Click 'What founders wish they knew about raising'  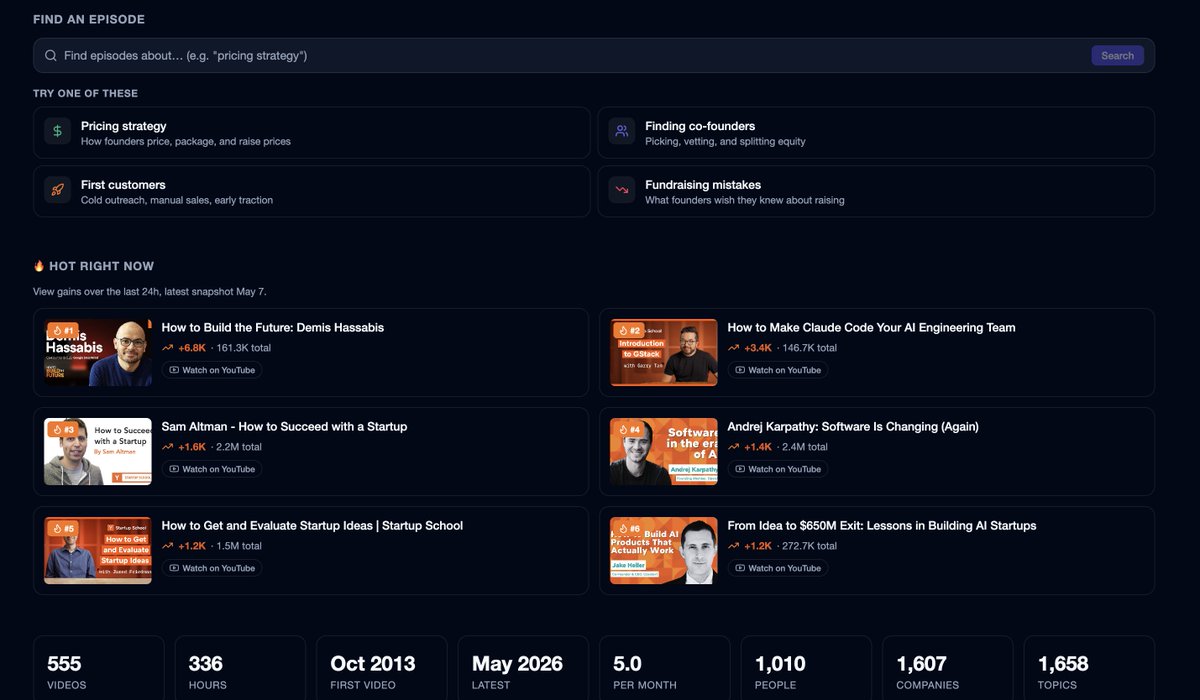click(x=745, y=201)
